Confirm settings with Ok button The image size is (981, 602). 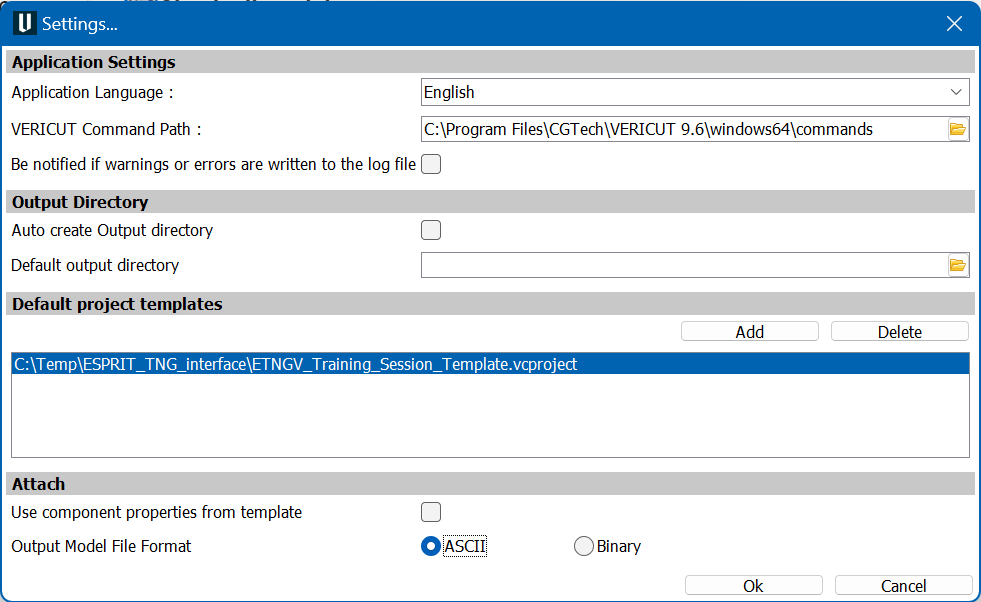(753, 586)
